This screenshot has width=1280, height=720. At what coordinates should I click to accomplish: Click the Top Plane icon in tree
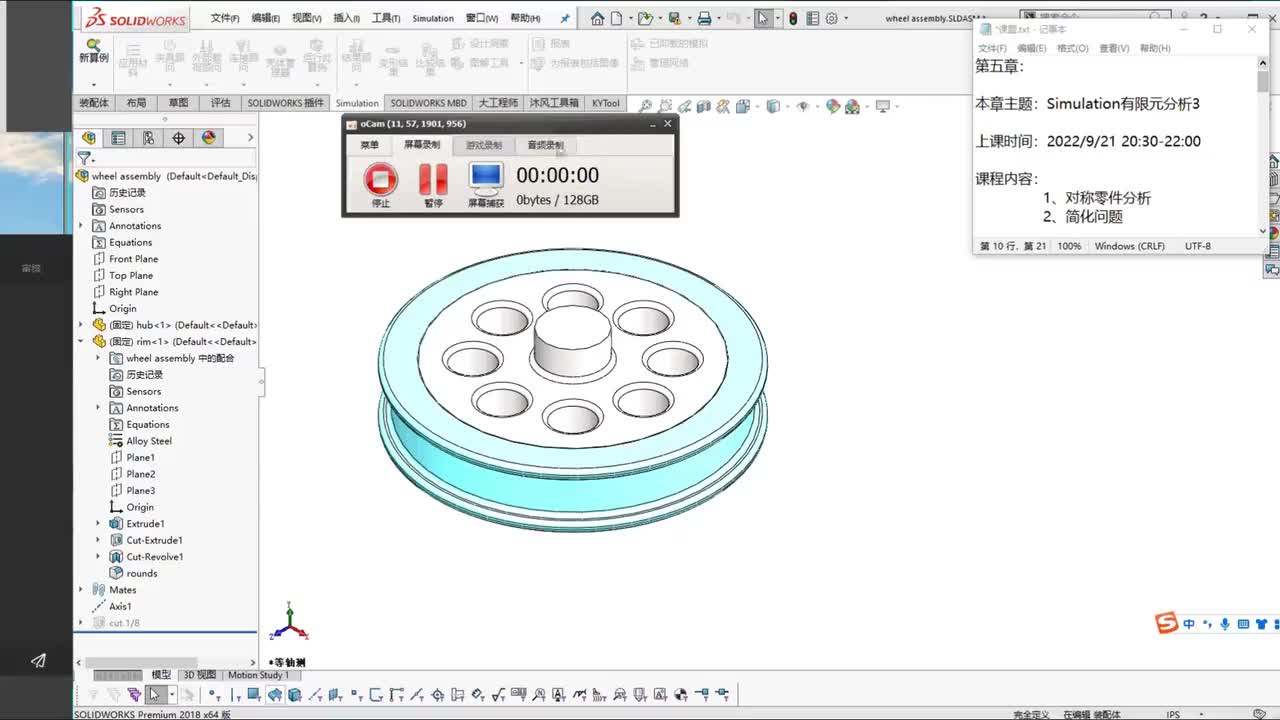[99, 275]
